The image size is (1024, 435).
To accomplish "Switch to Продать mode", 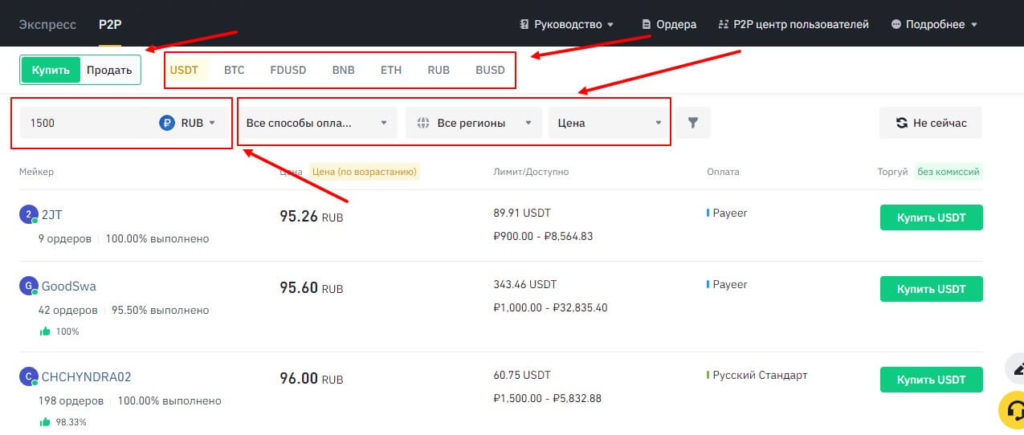I will 109,70.
